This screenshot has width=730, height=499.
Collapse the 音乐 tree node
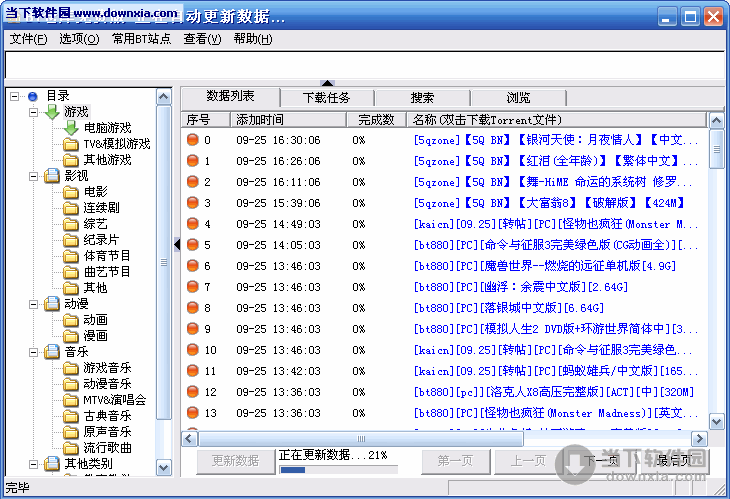click(33, 352)
